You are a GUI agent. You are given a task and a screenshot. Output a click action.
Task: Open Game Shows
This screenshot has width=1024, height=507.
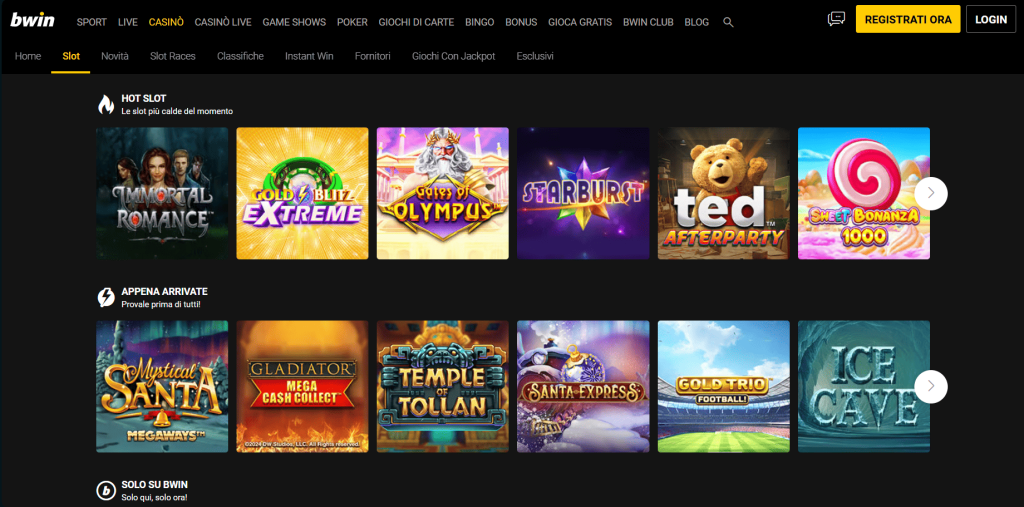click(x=294, y=22)
